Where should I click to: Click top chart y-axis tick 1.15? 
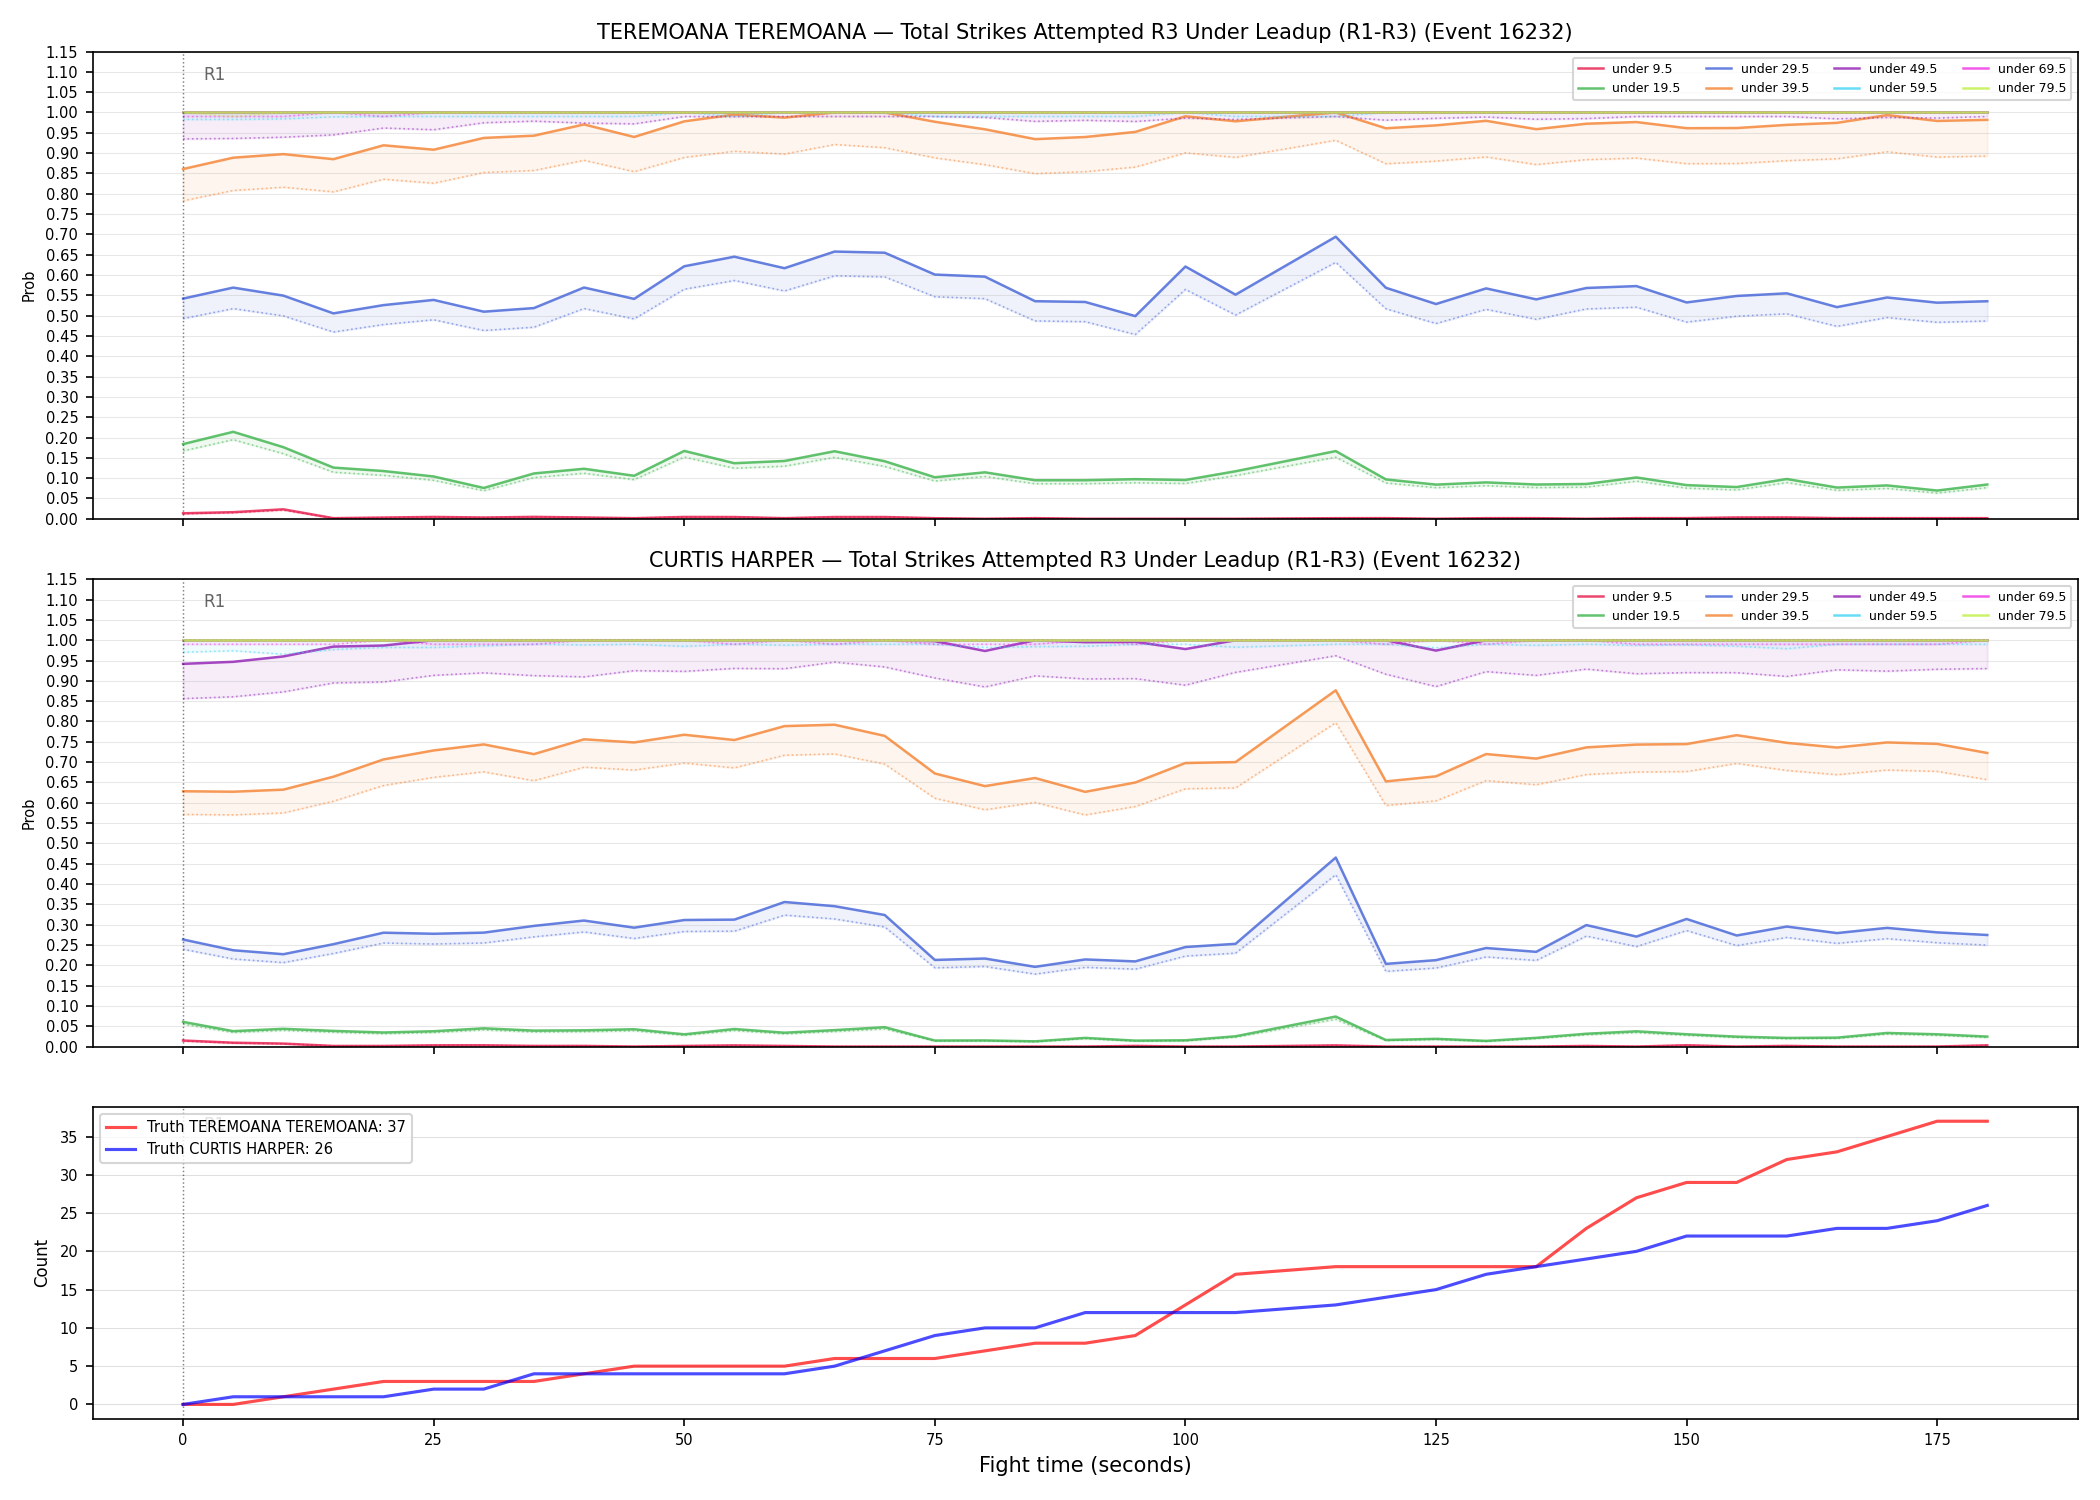62,52
